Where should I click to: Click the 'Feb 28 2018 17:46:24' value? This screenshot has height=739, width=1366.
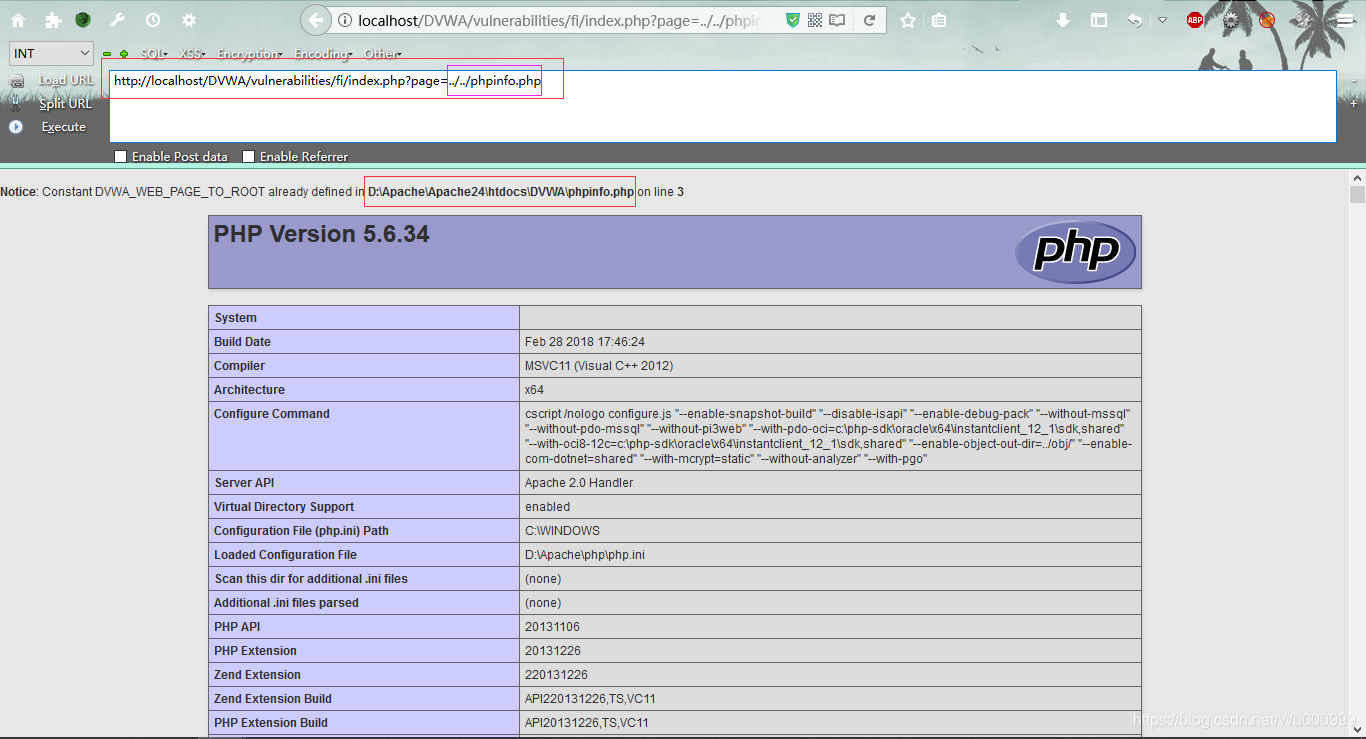click(x=585, y=342)
